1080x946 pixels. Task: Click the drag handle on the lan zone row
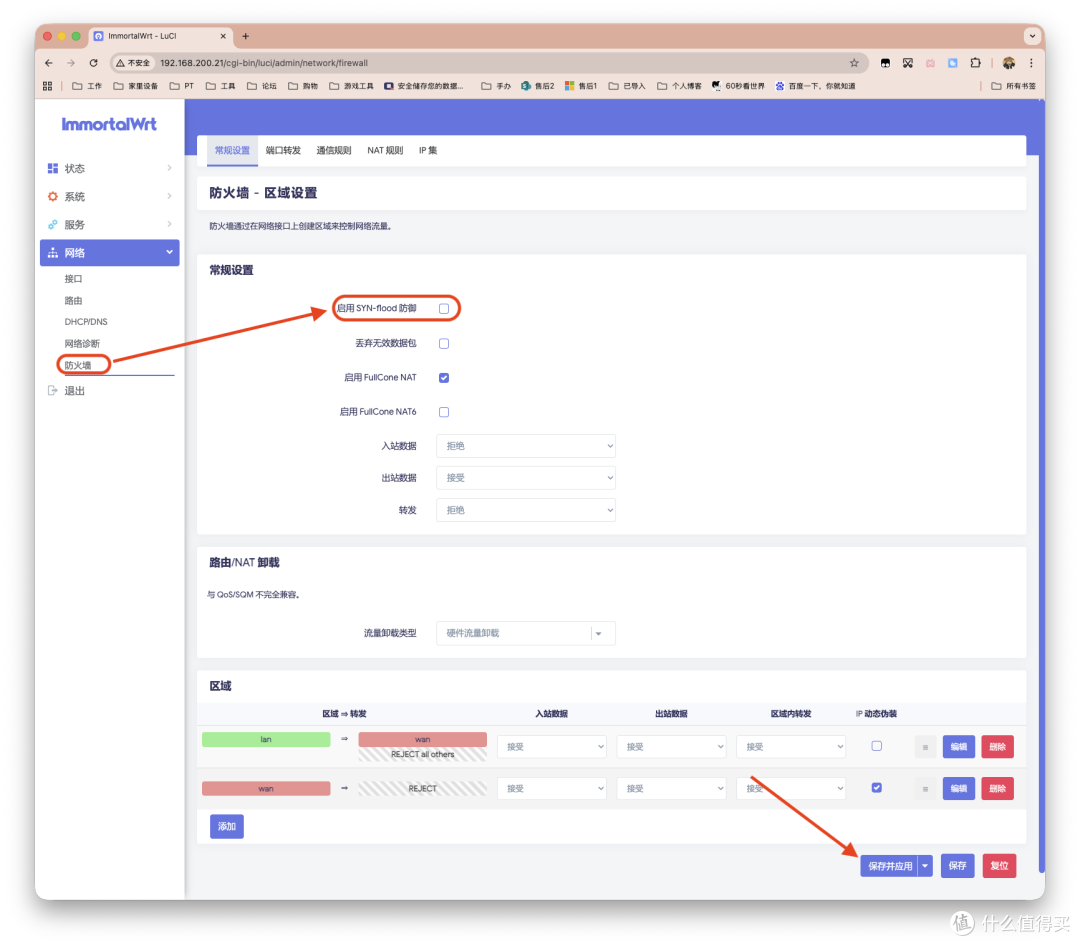925,747
